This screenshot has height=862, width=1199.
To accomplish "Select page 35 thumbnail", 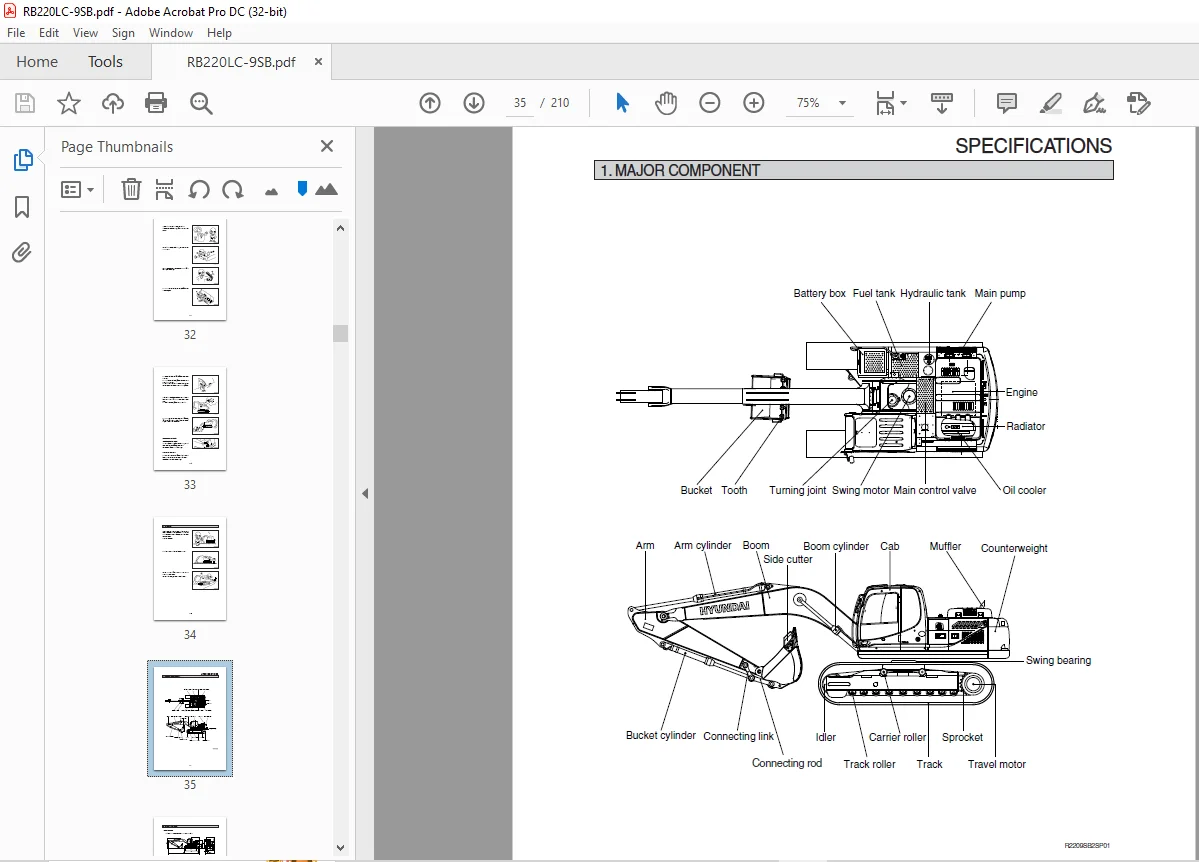I will pyautogui.click(x=190, y=719).
